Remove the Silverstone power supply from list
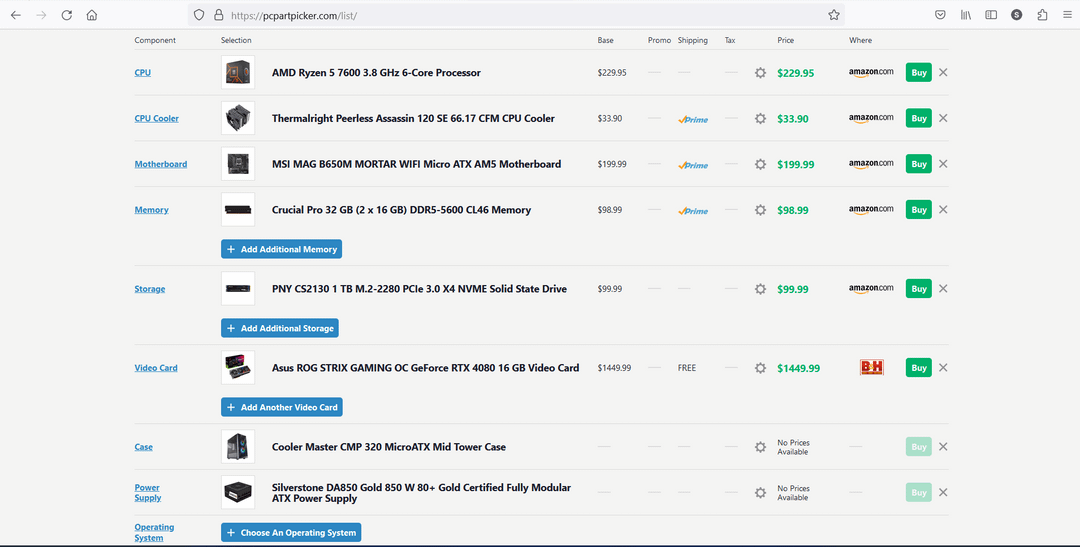Viewport: 1080px width, 547px height. tap(943, 492)
